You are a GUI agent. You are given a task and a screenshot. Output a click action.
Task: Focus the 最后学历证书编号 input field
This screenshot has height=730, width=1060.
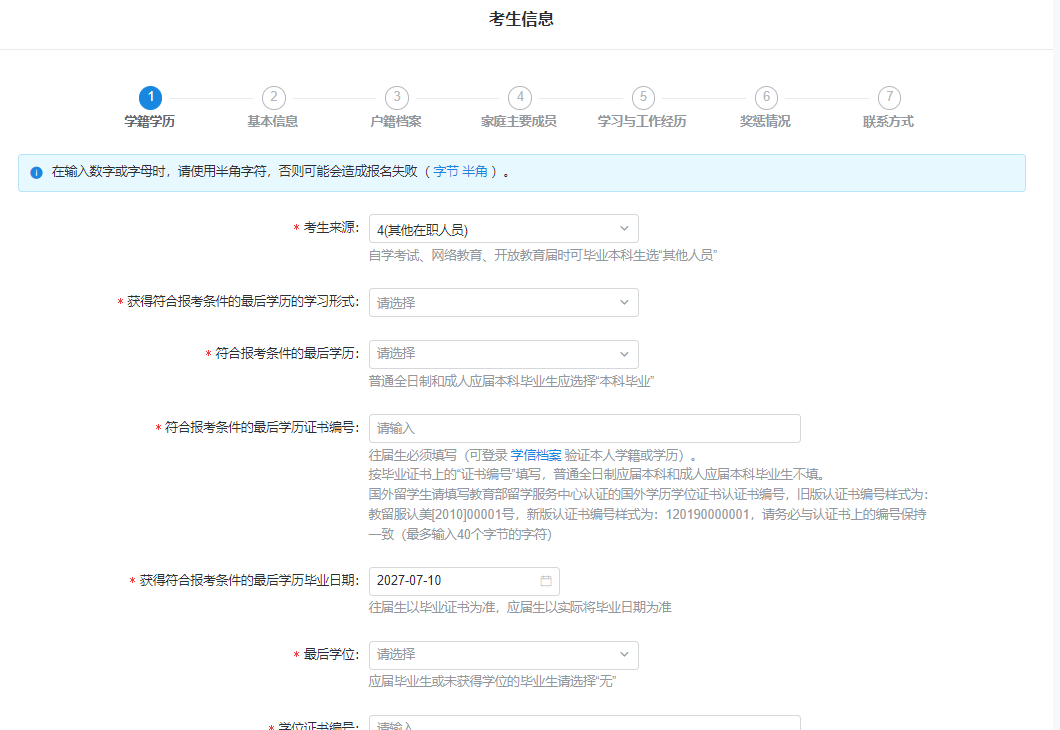point(585,429)
